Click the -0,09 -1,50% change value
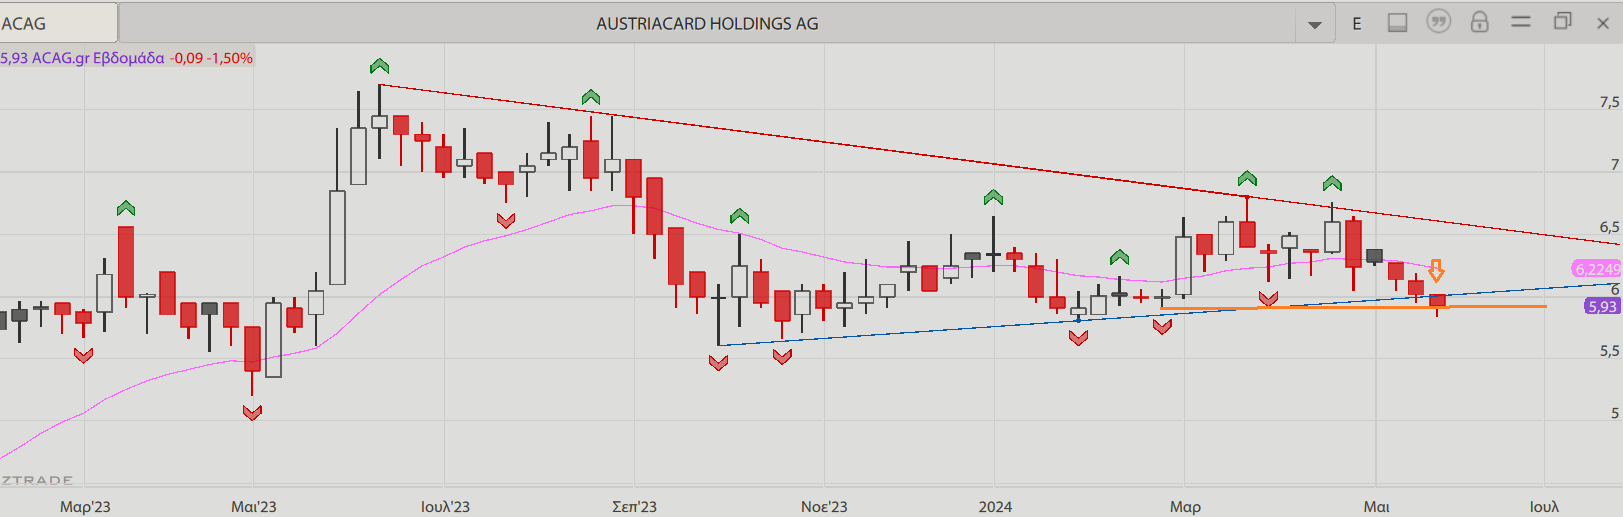 [x=211, y=58]
